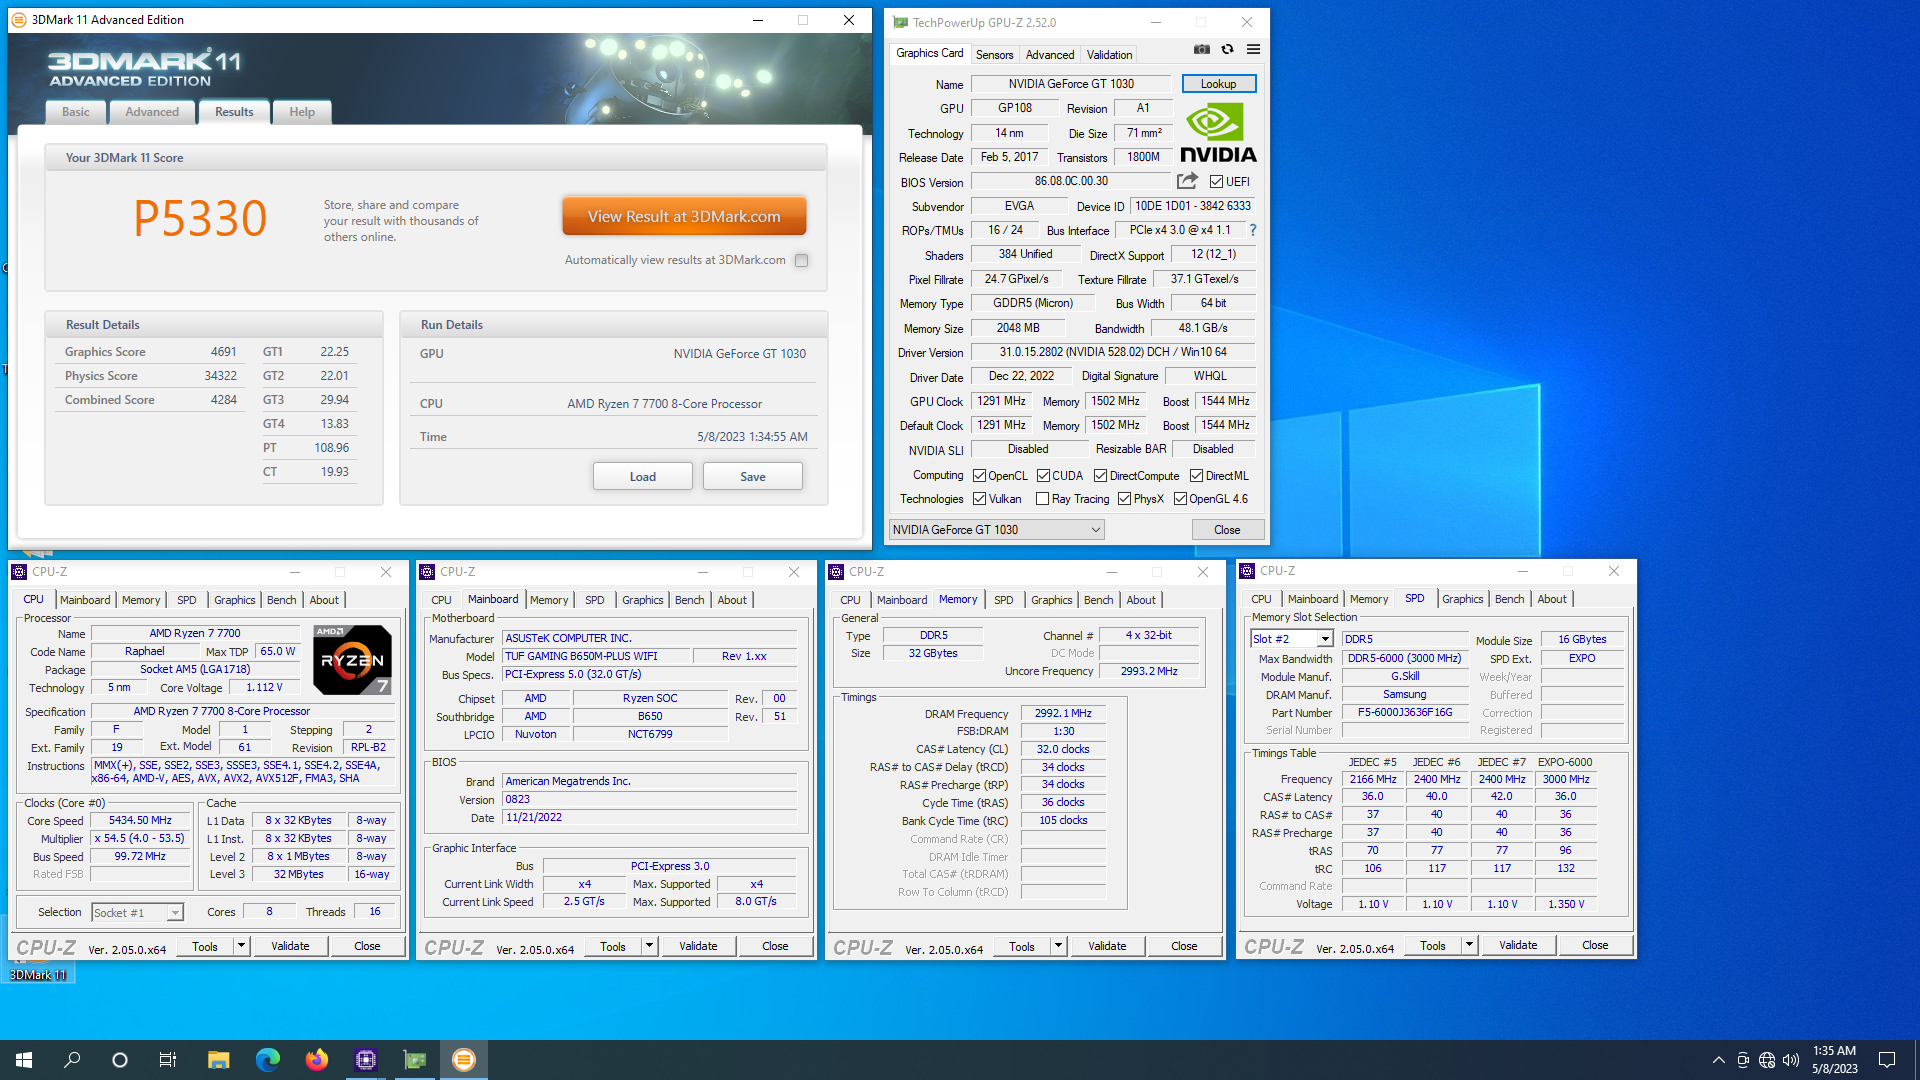Switch to 3DMark Advanced tab
Screen dimensions: 1920x1080
pos(152,112)
